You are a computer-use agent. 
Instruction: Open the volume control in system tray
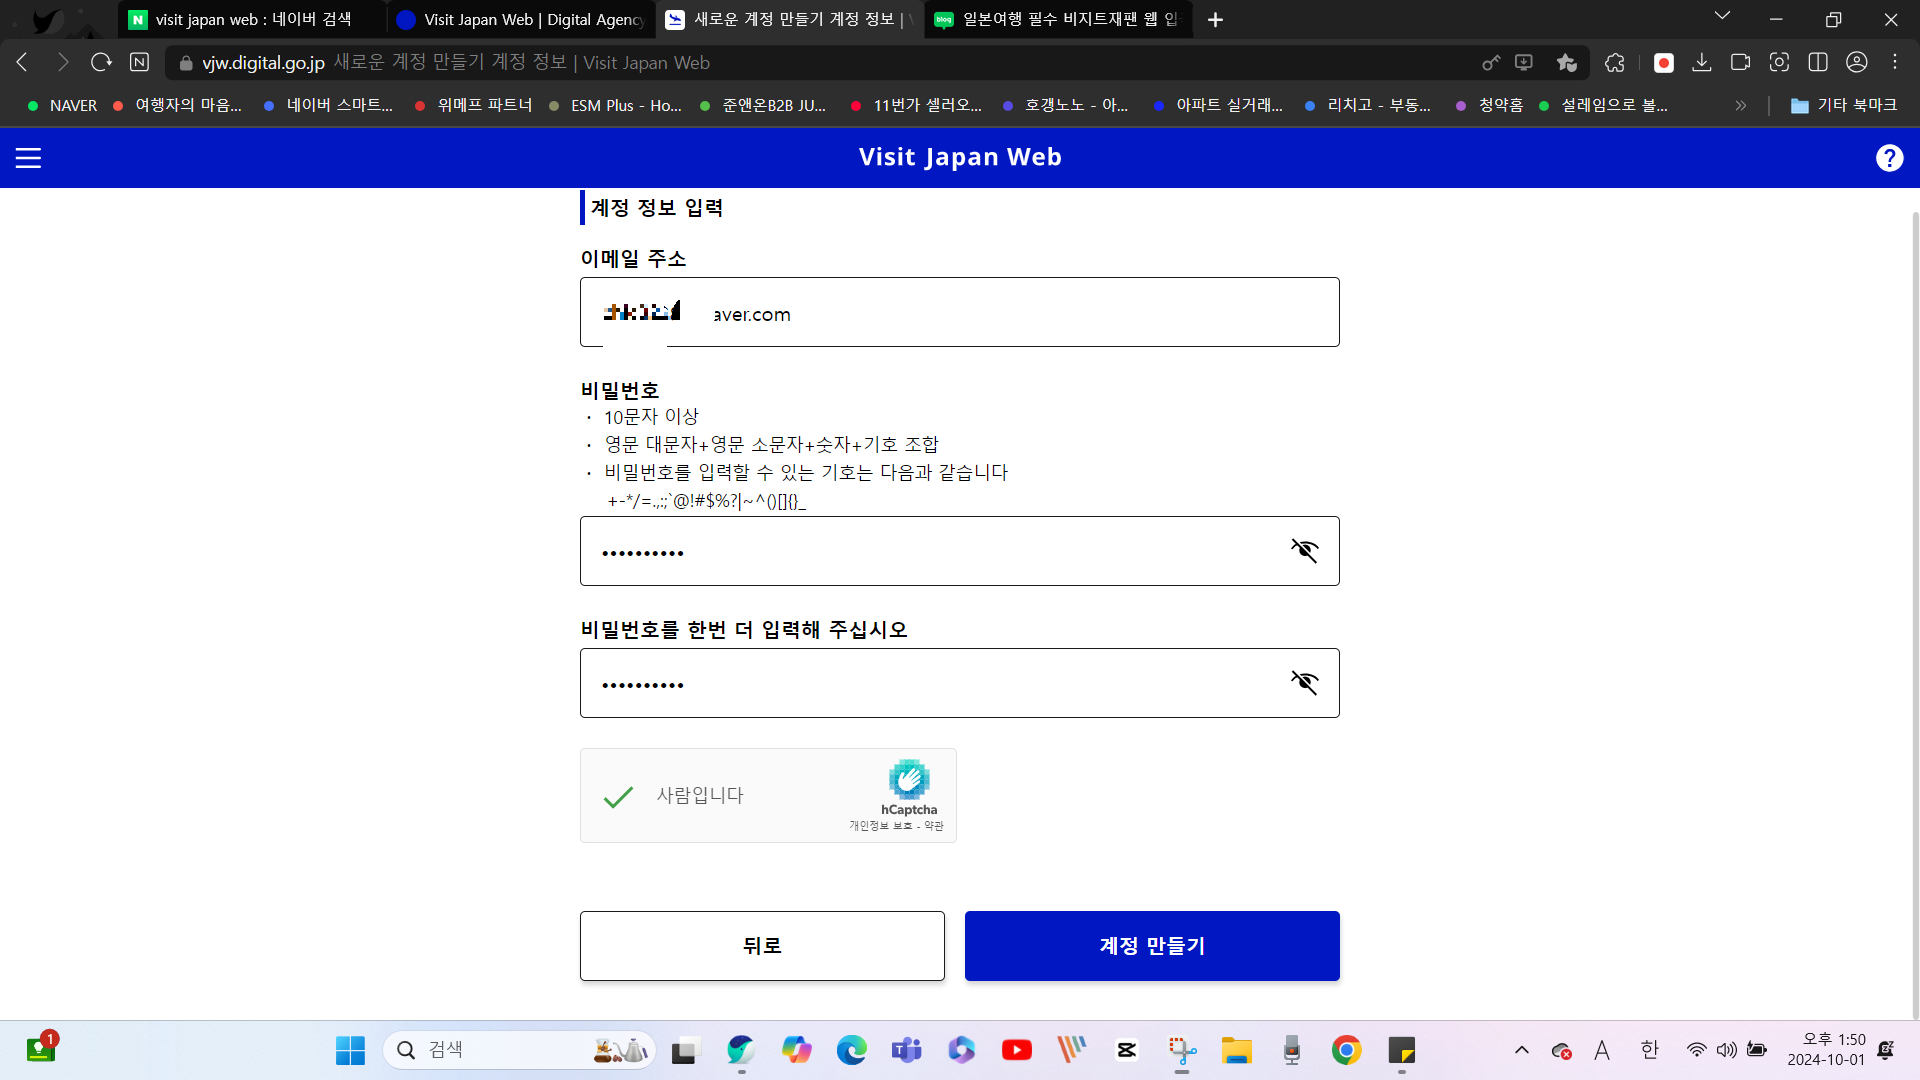tap(1726, 1050)
